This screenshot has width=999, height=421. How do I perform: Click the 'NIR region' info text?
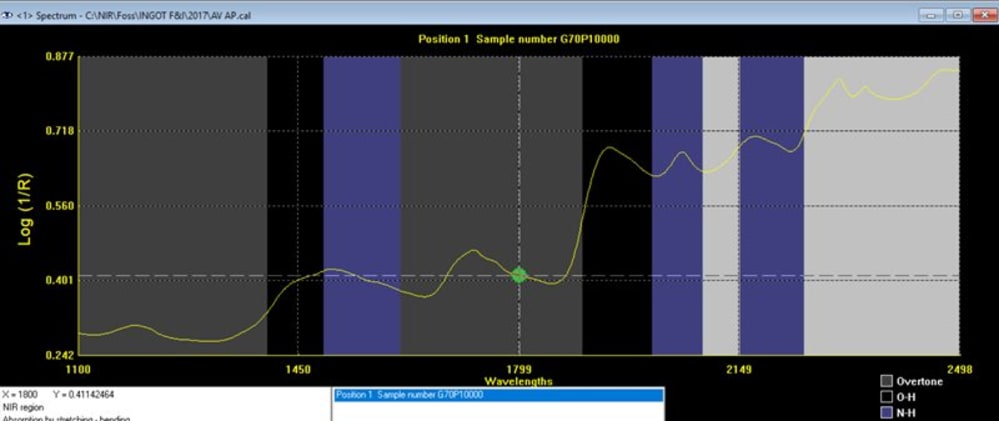(23, 406)
